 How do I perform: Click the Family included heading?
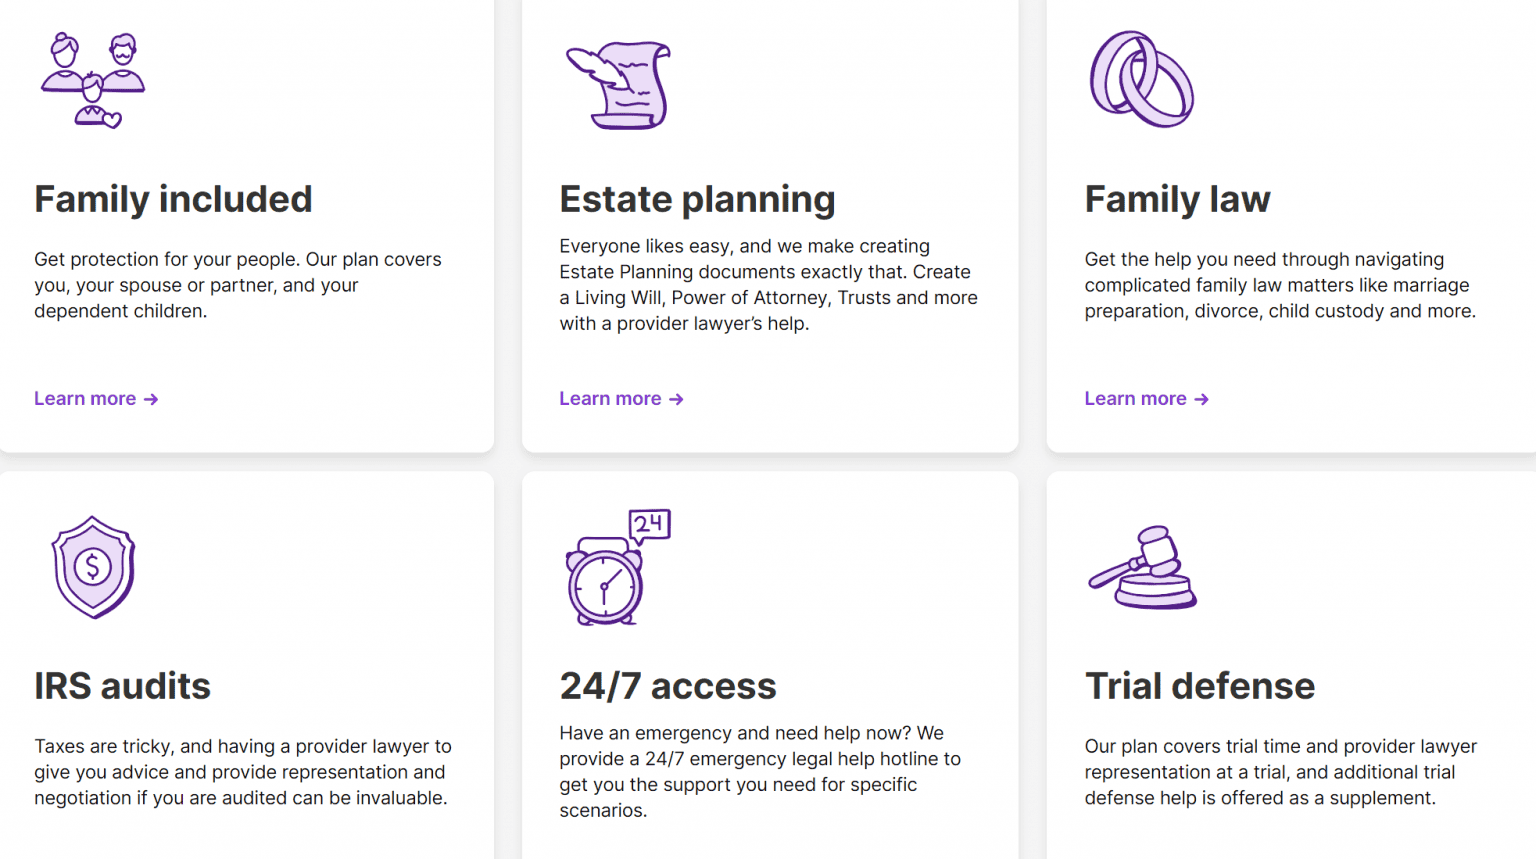[173, 199]
